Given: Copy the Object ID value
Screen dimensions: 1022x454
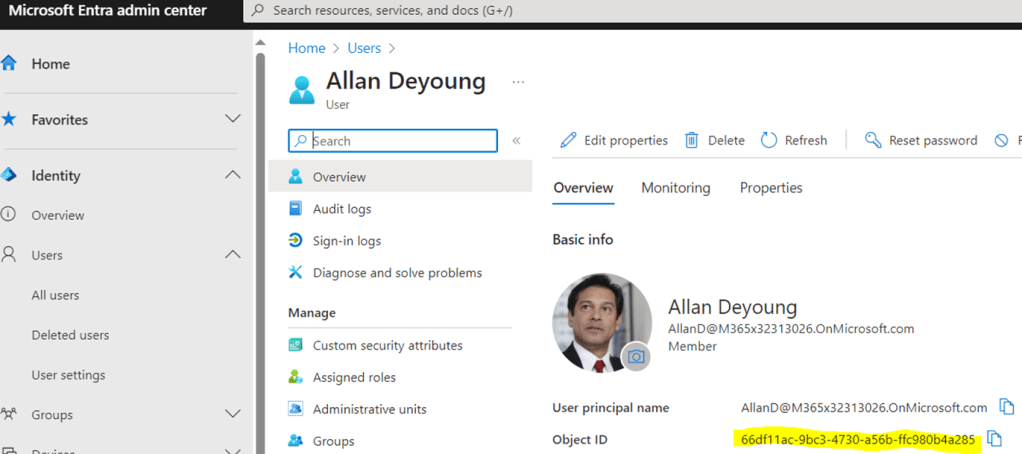Looking at the screenshot, I should coord(994,439).
